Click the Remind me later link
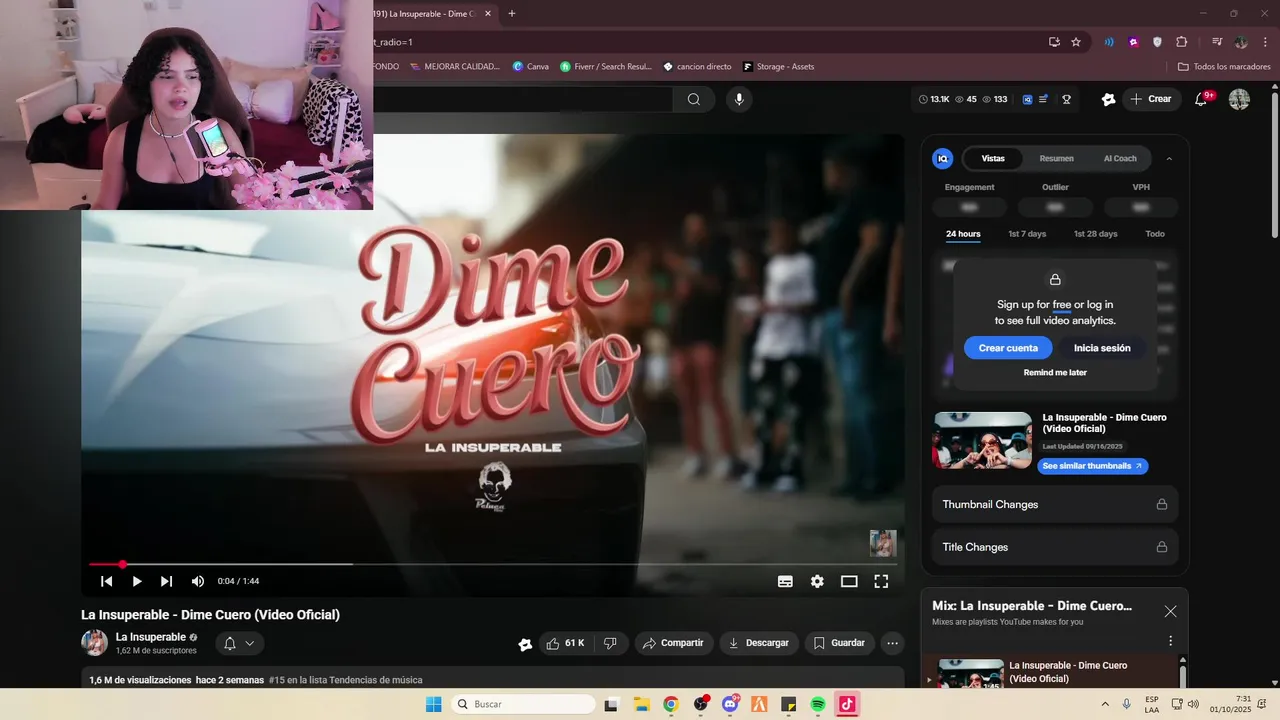 coord(1055,372)
